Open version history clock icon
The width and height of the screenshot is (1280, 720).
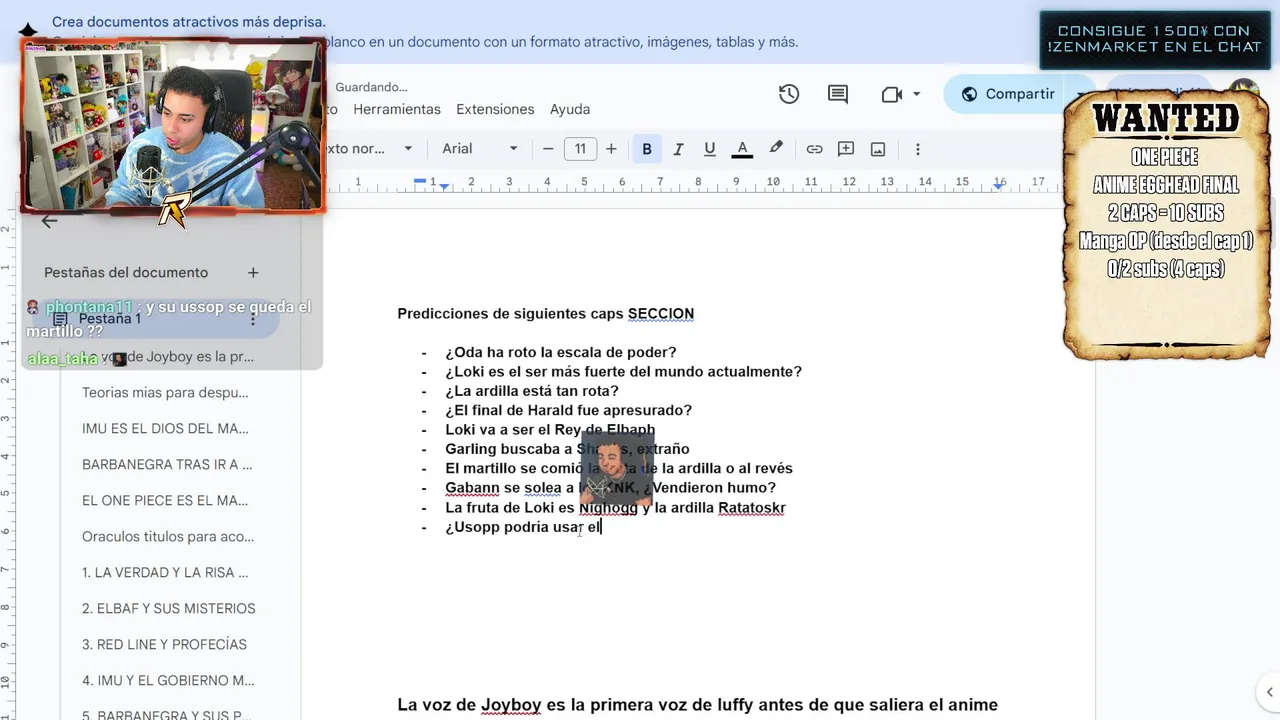pyautogui.click(x=789, y=94)
